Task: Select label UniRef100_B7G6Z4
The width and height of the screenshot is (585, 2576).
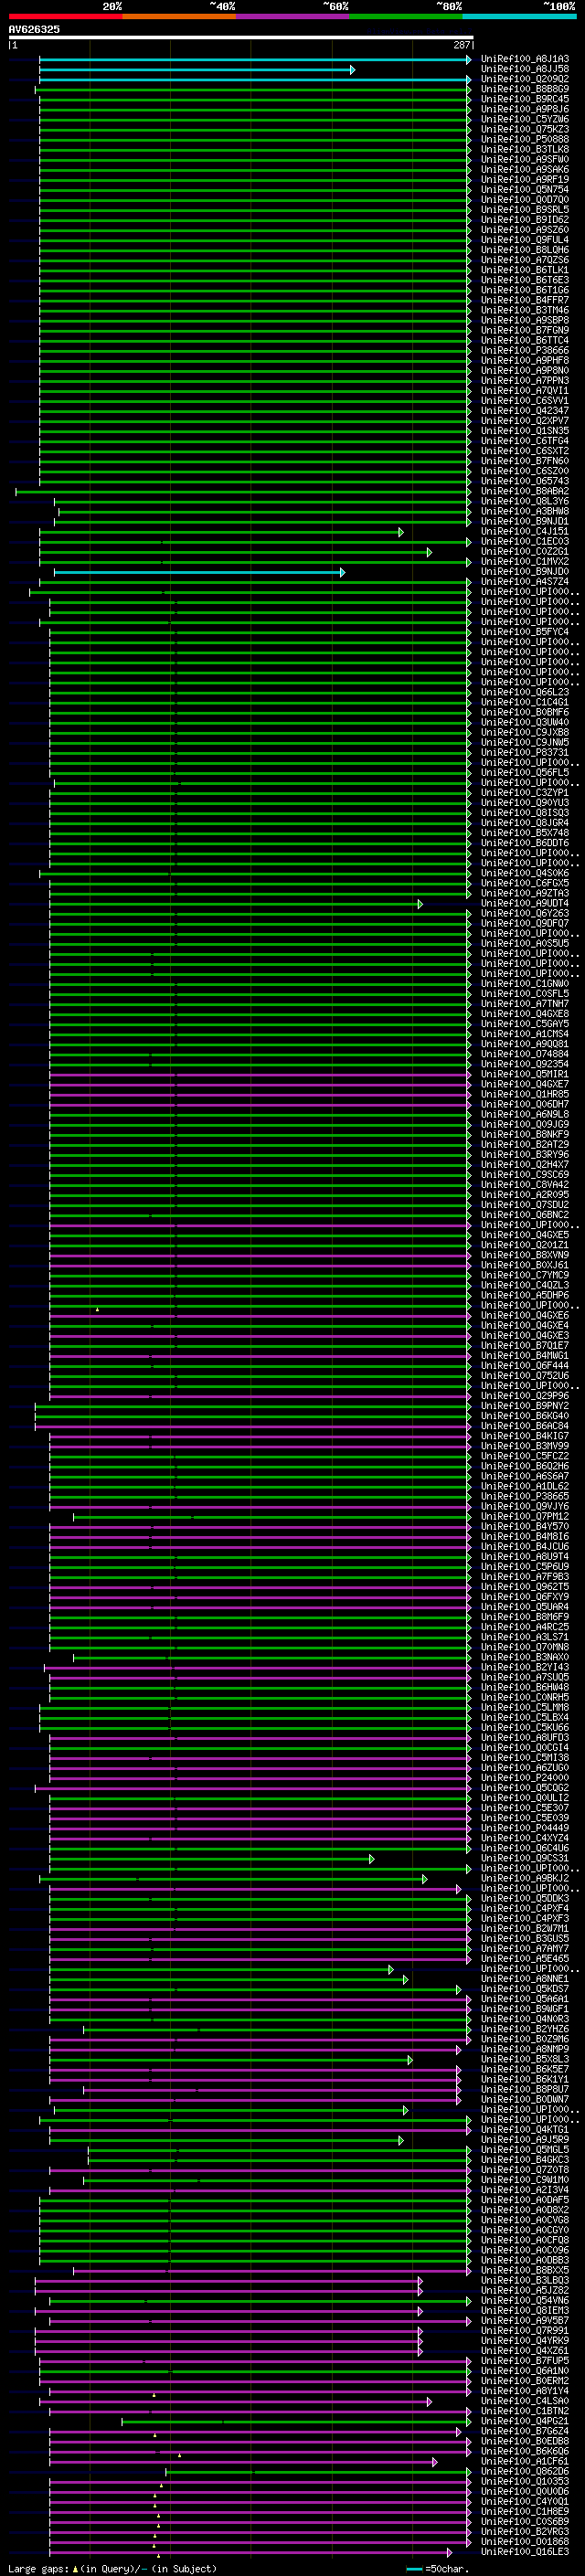Action: click(x=525, y=2431)
